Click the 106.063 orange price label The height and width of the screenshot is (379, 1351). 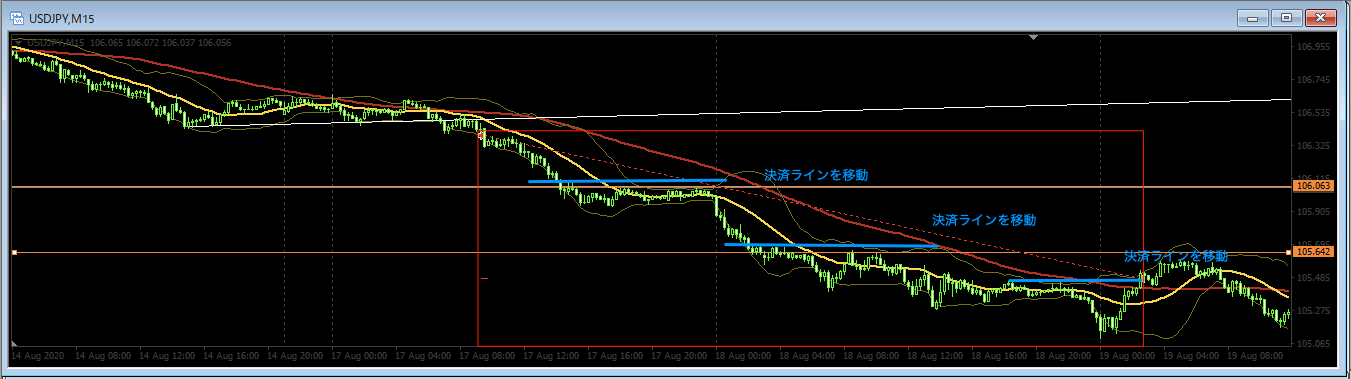1313,186
